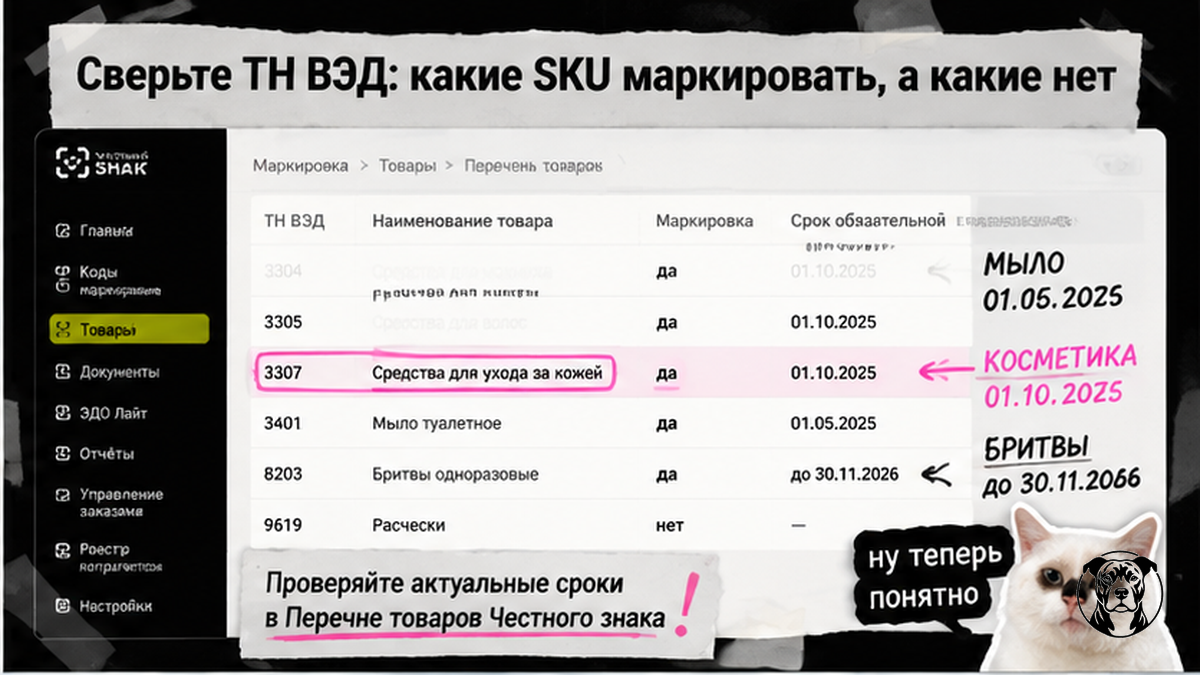Click the Мыло туалетное cell
The image size is (1200, 675).
(436, 423)
